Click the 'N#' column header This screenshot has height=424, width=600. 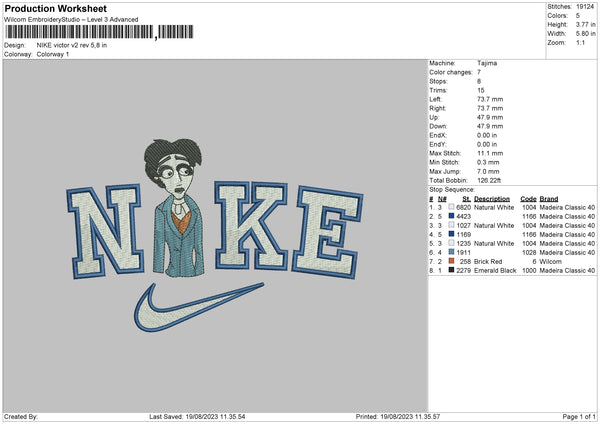click(442, 199)
